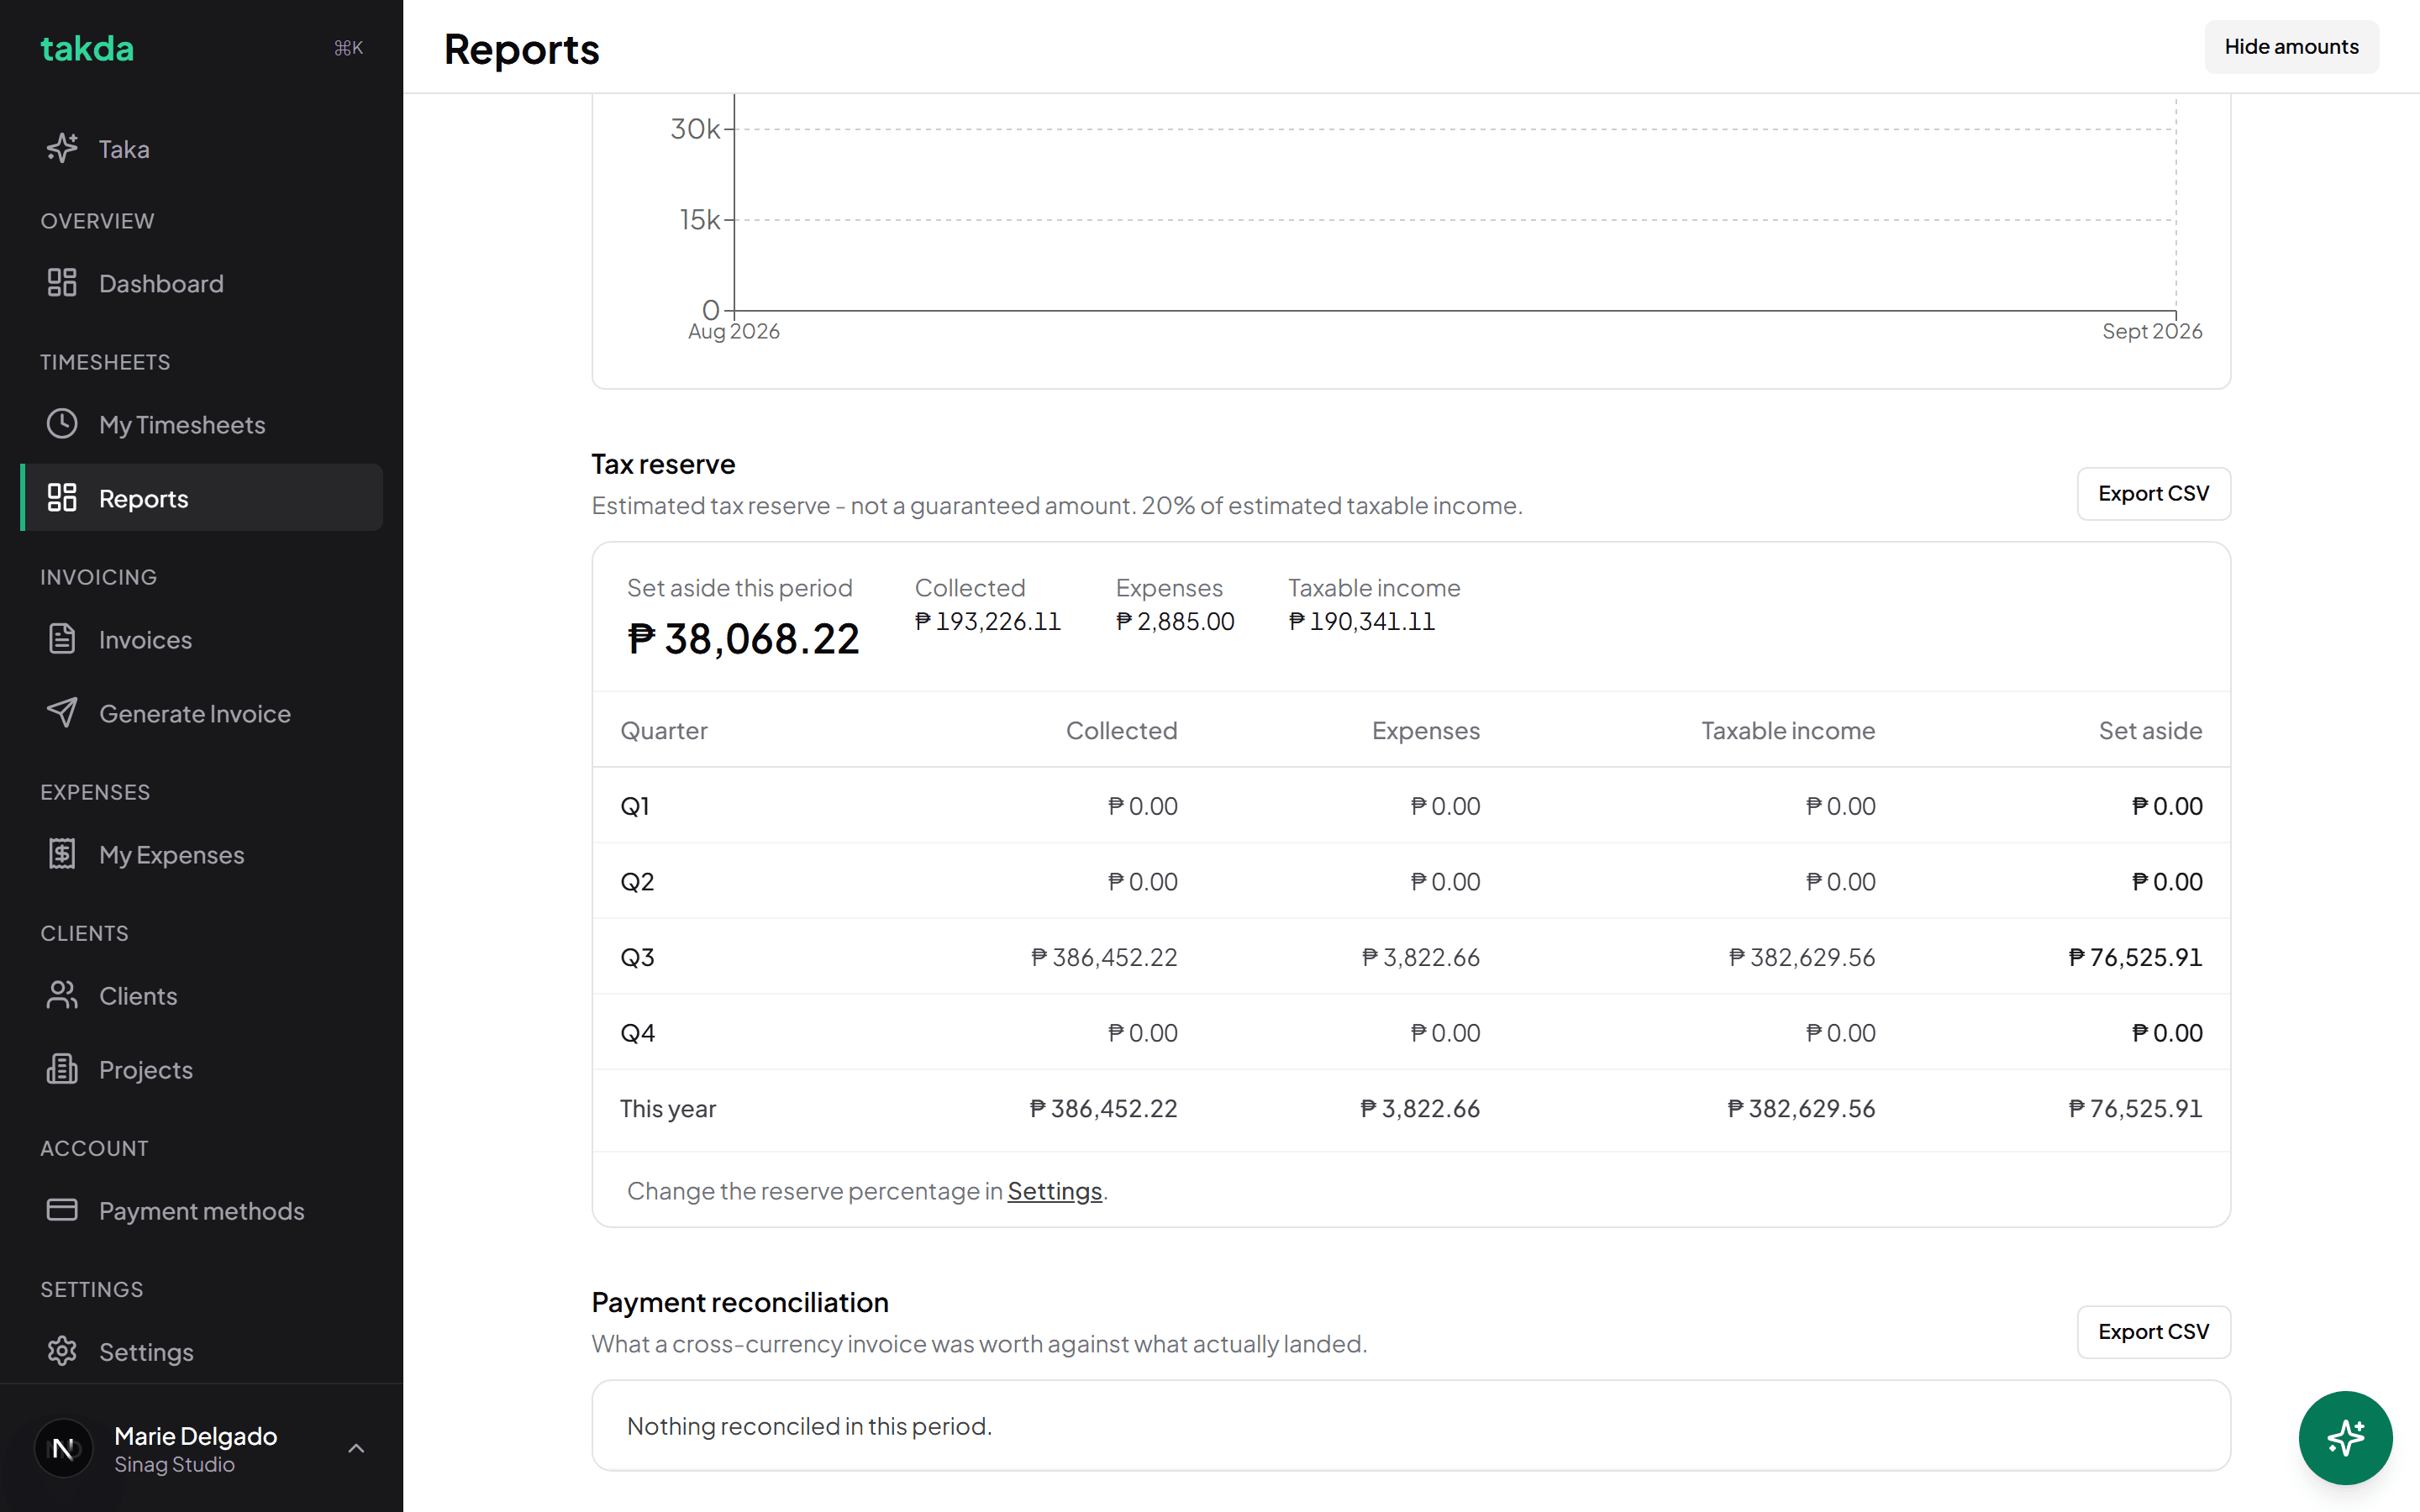Click the My Expenses receipt icon

(62, 854)
